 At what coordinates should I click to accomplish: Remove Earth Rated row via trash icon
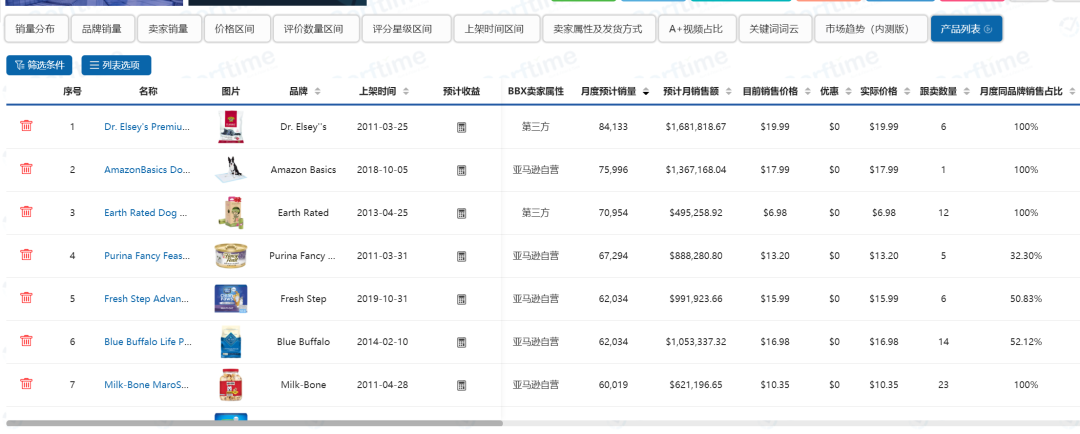[26, 212]
